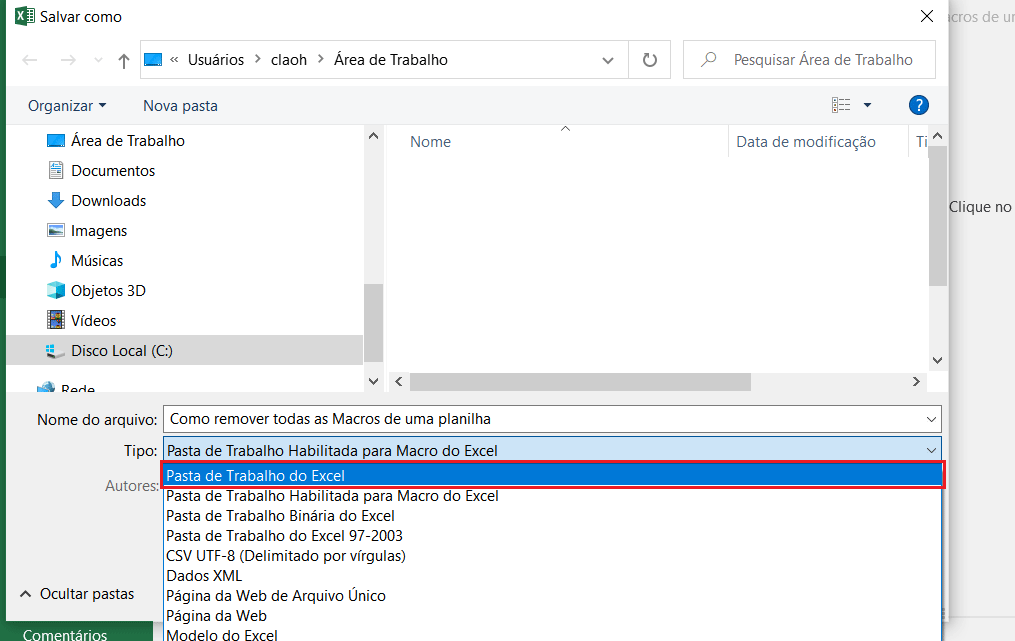Click the up-arrow parent folder icon
Screen dimensions: 1015x641
point(124,60)
